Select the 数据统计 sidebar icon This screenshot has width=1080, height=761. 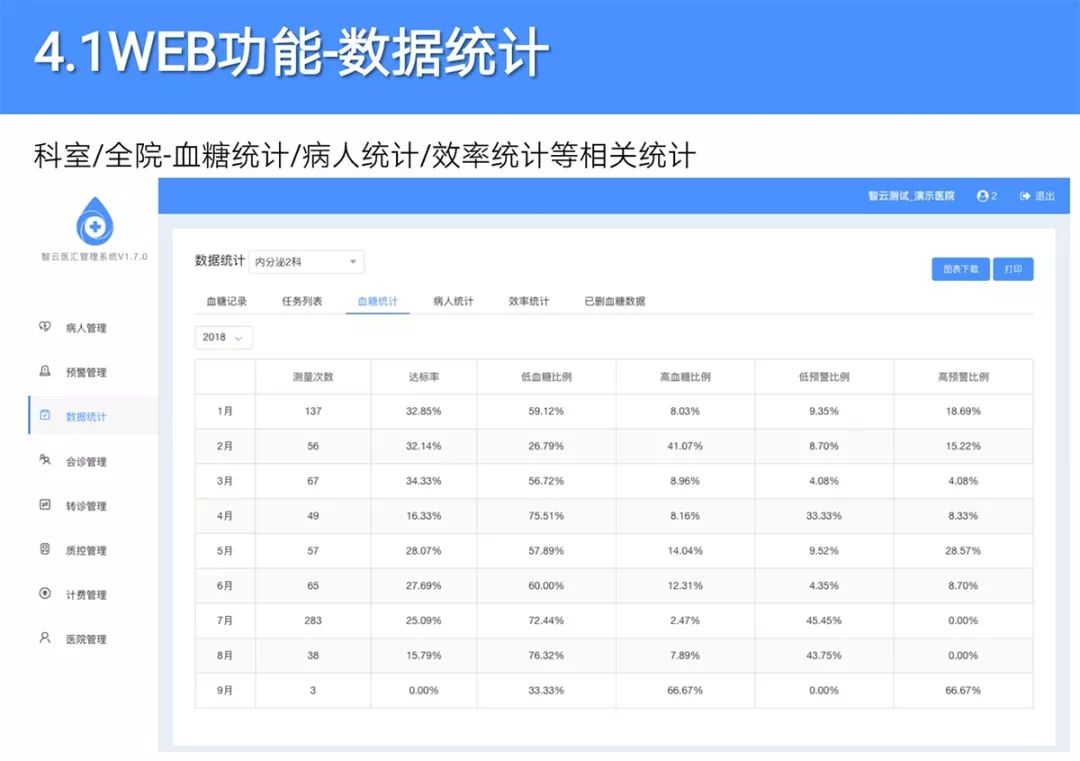45,415
